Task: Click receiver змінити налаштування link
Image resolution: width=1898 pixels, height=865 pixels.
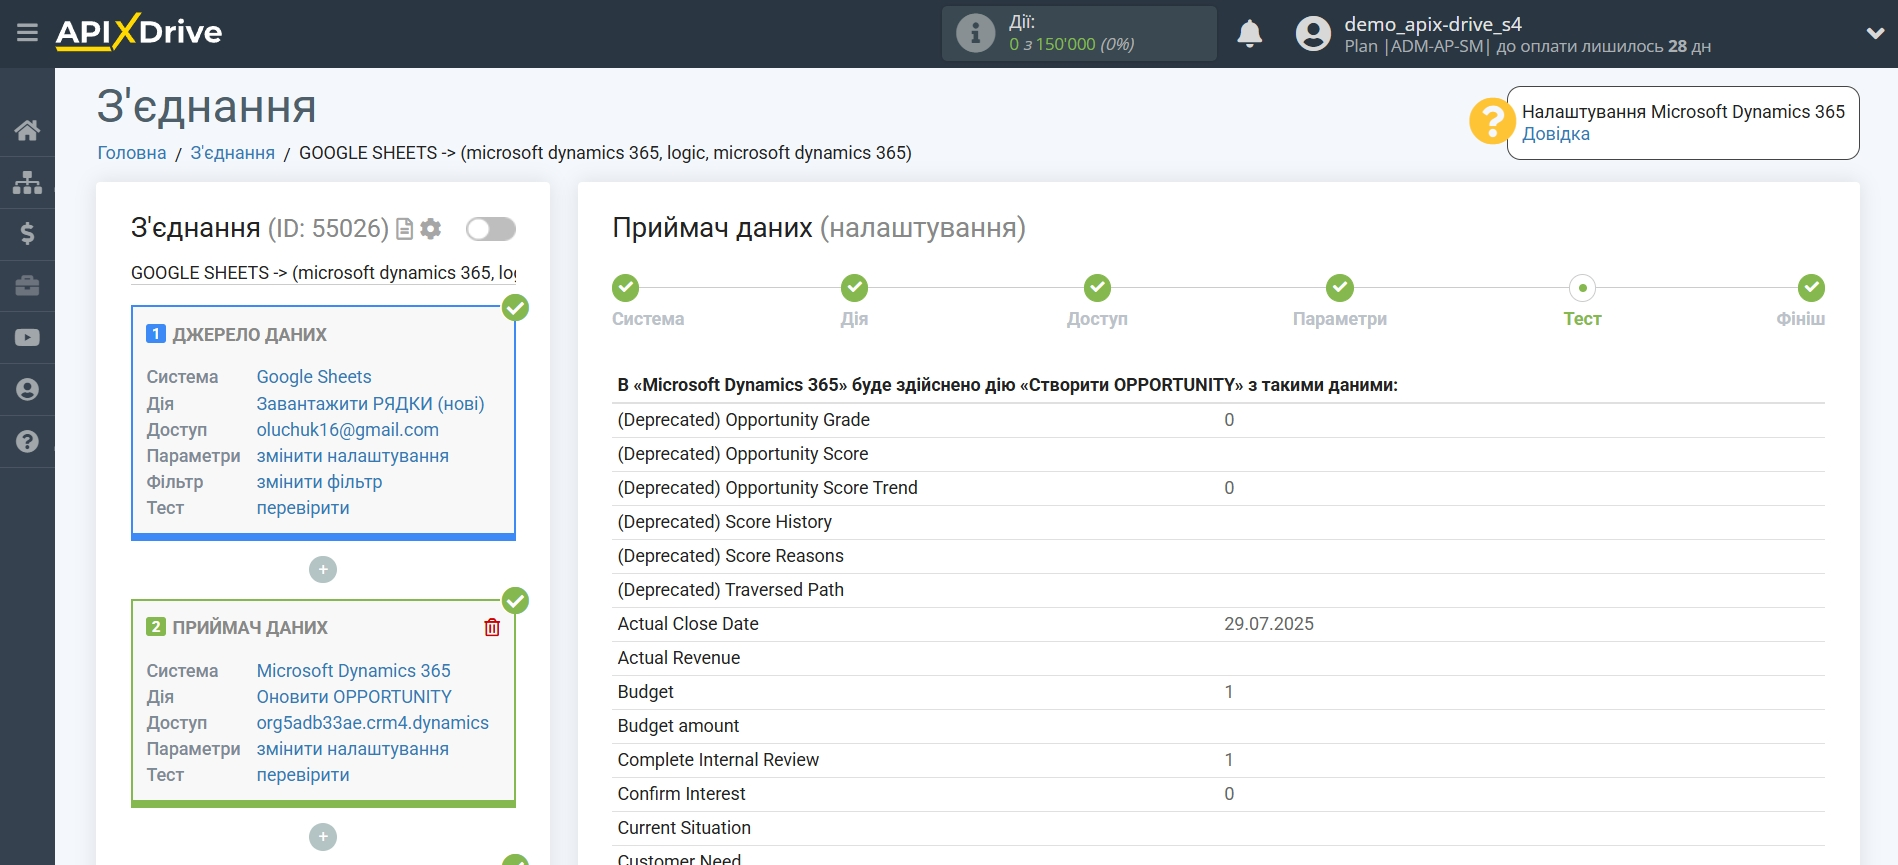Action: 352,749
